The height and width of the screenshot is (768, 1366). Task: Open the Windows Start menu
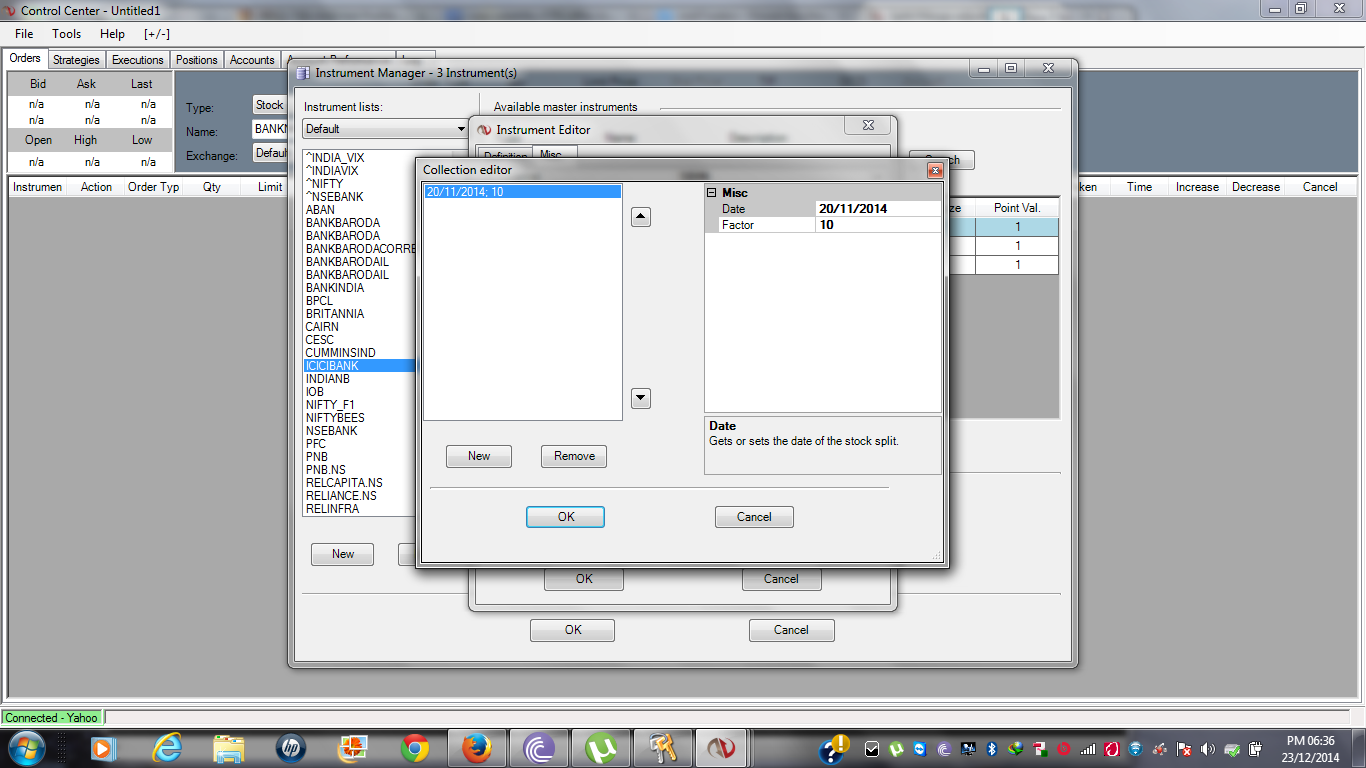pyautogui.click(x=25, y=748)
